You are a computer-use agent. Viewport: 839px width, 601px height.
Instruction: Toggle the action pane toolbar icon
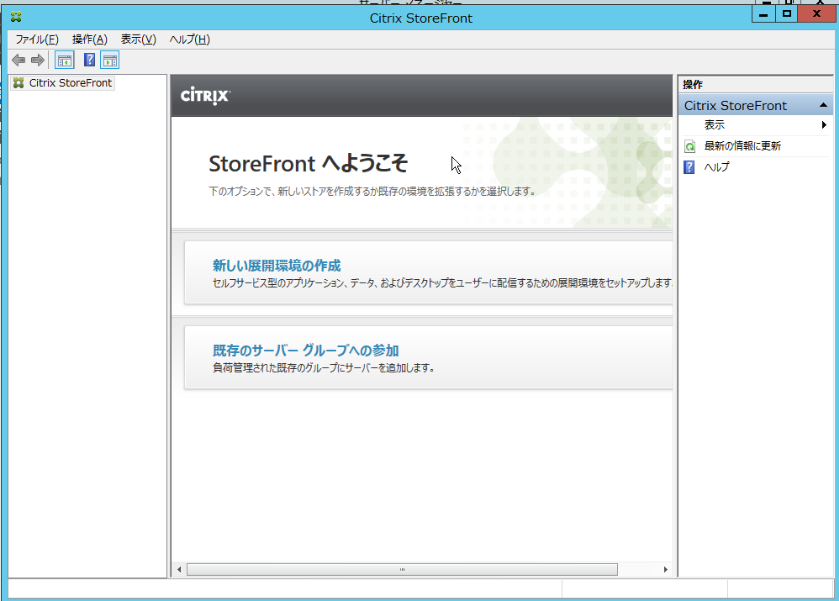[x=110, y=60]
